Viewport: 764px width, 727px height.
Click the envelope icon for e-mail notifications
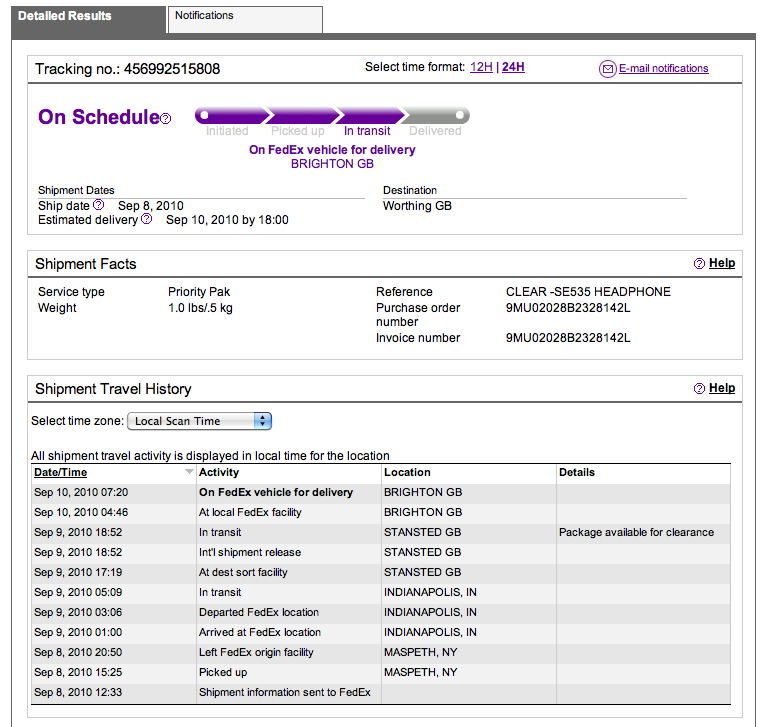607,69
